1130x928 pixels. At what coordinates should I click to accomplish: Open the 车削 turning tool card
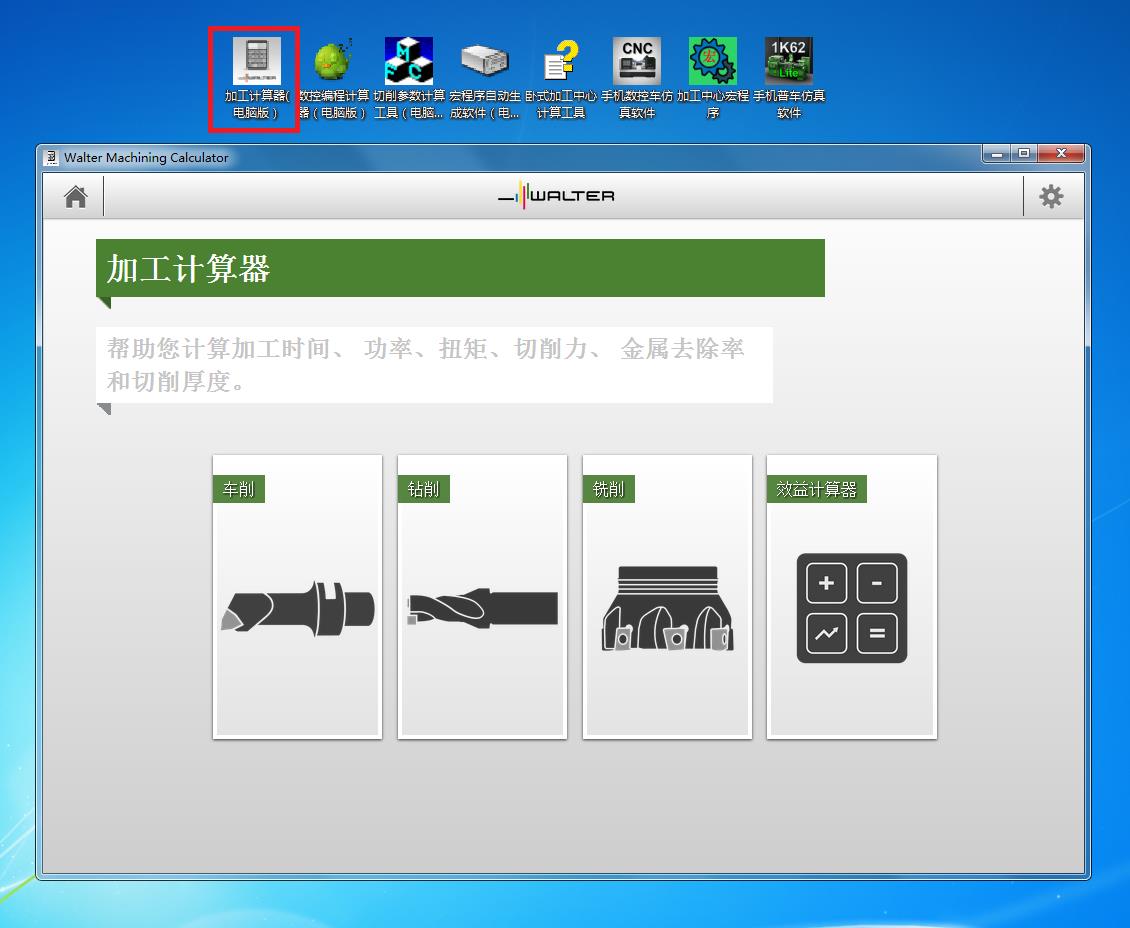[x=297, y=597]
